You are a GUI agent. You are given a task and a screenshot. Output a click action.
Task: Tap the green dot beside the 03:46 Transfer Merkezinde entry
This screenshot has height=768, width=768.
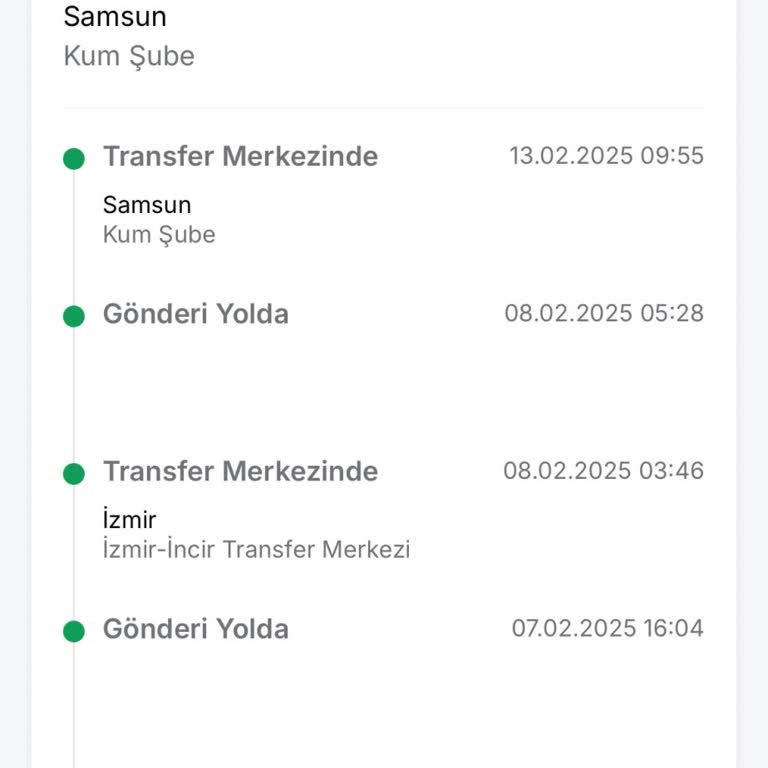point(74,473)
